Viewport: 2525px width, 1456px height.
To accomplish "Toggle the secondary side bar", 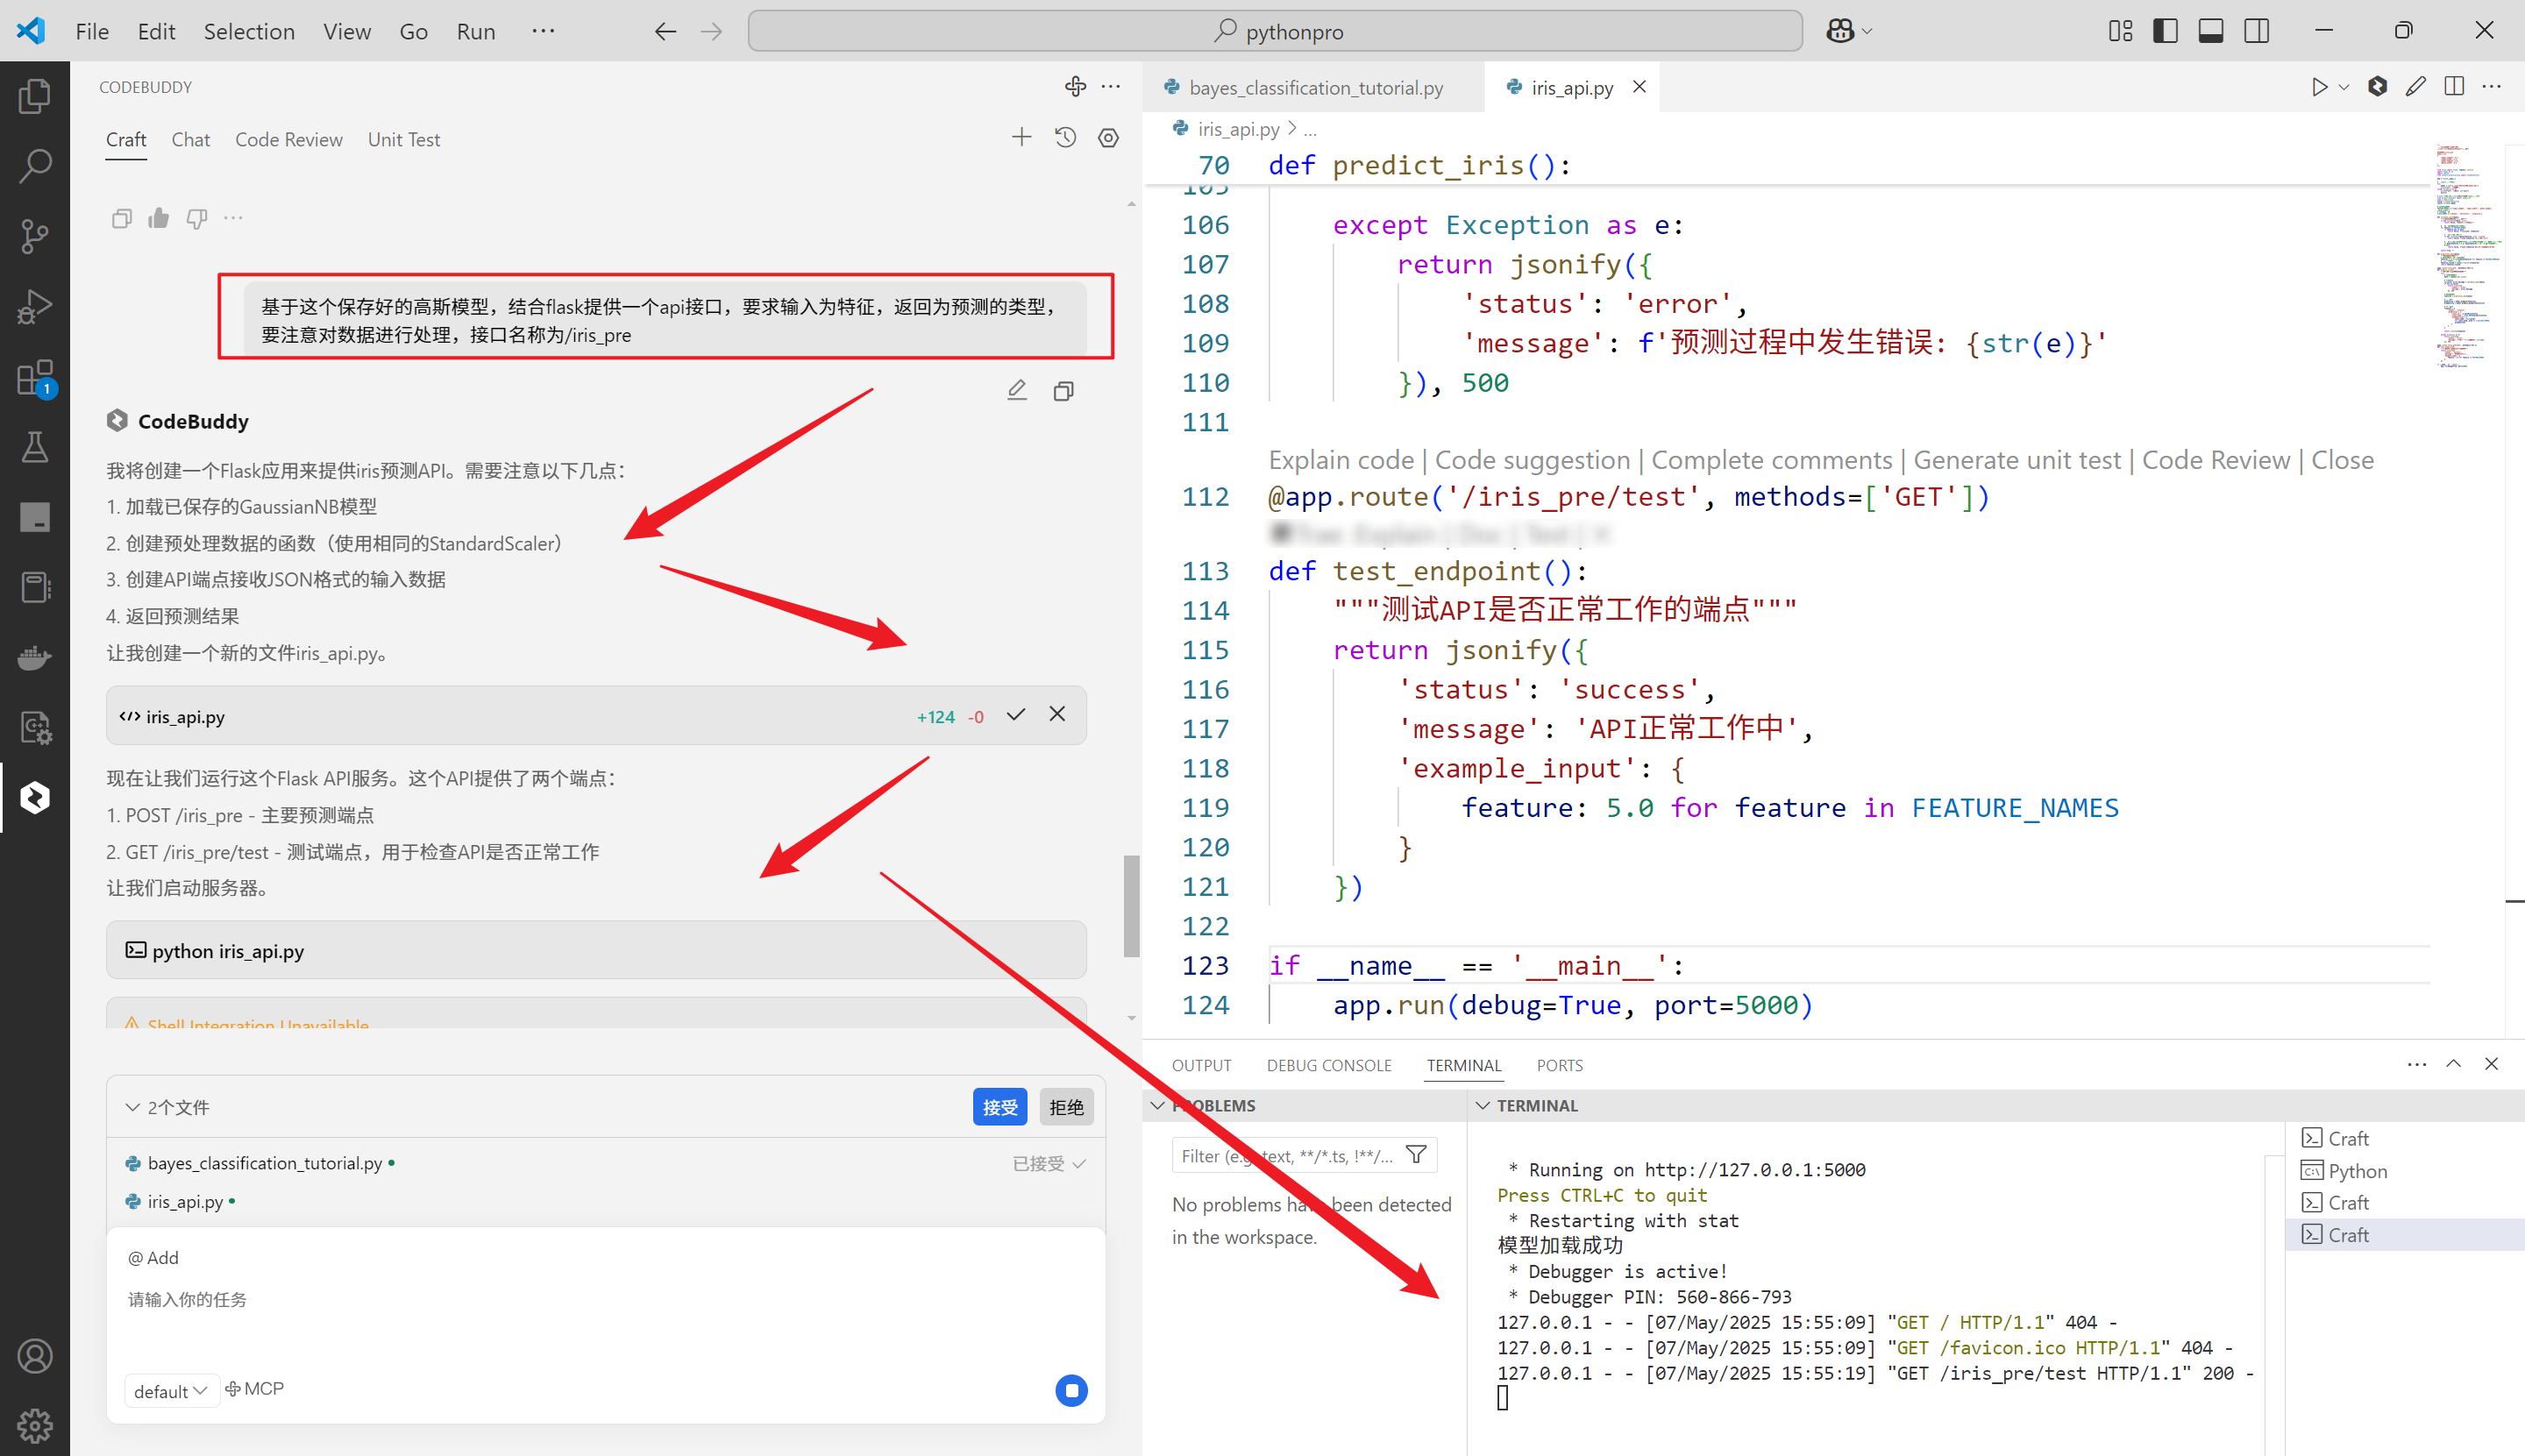I will pyautogui.click(x=2257, y=31).
